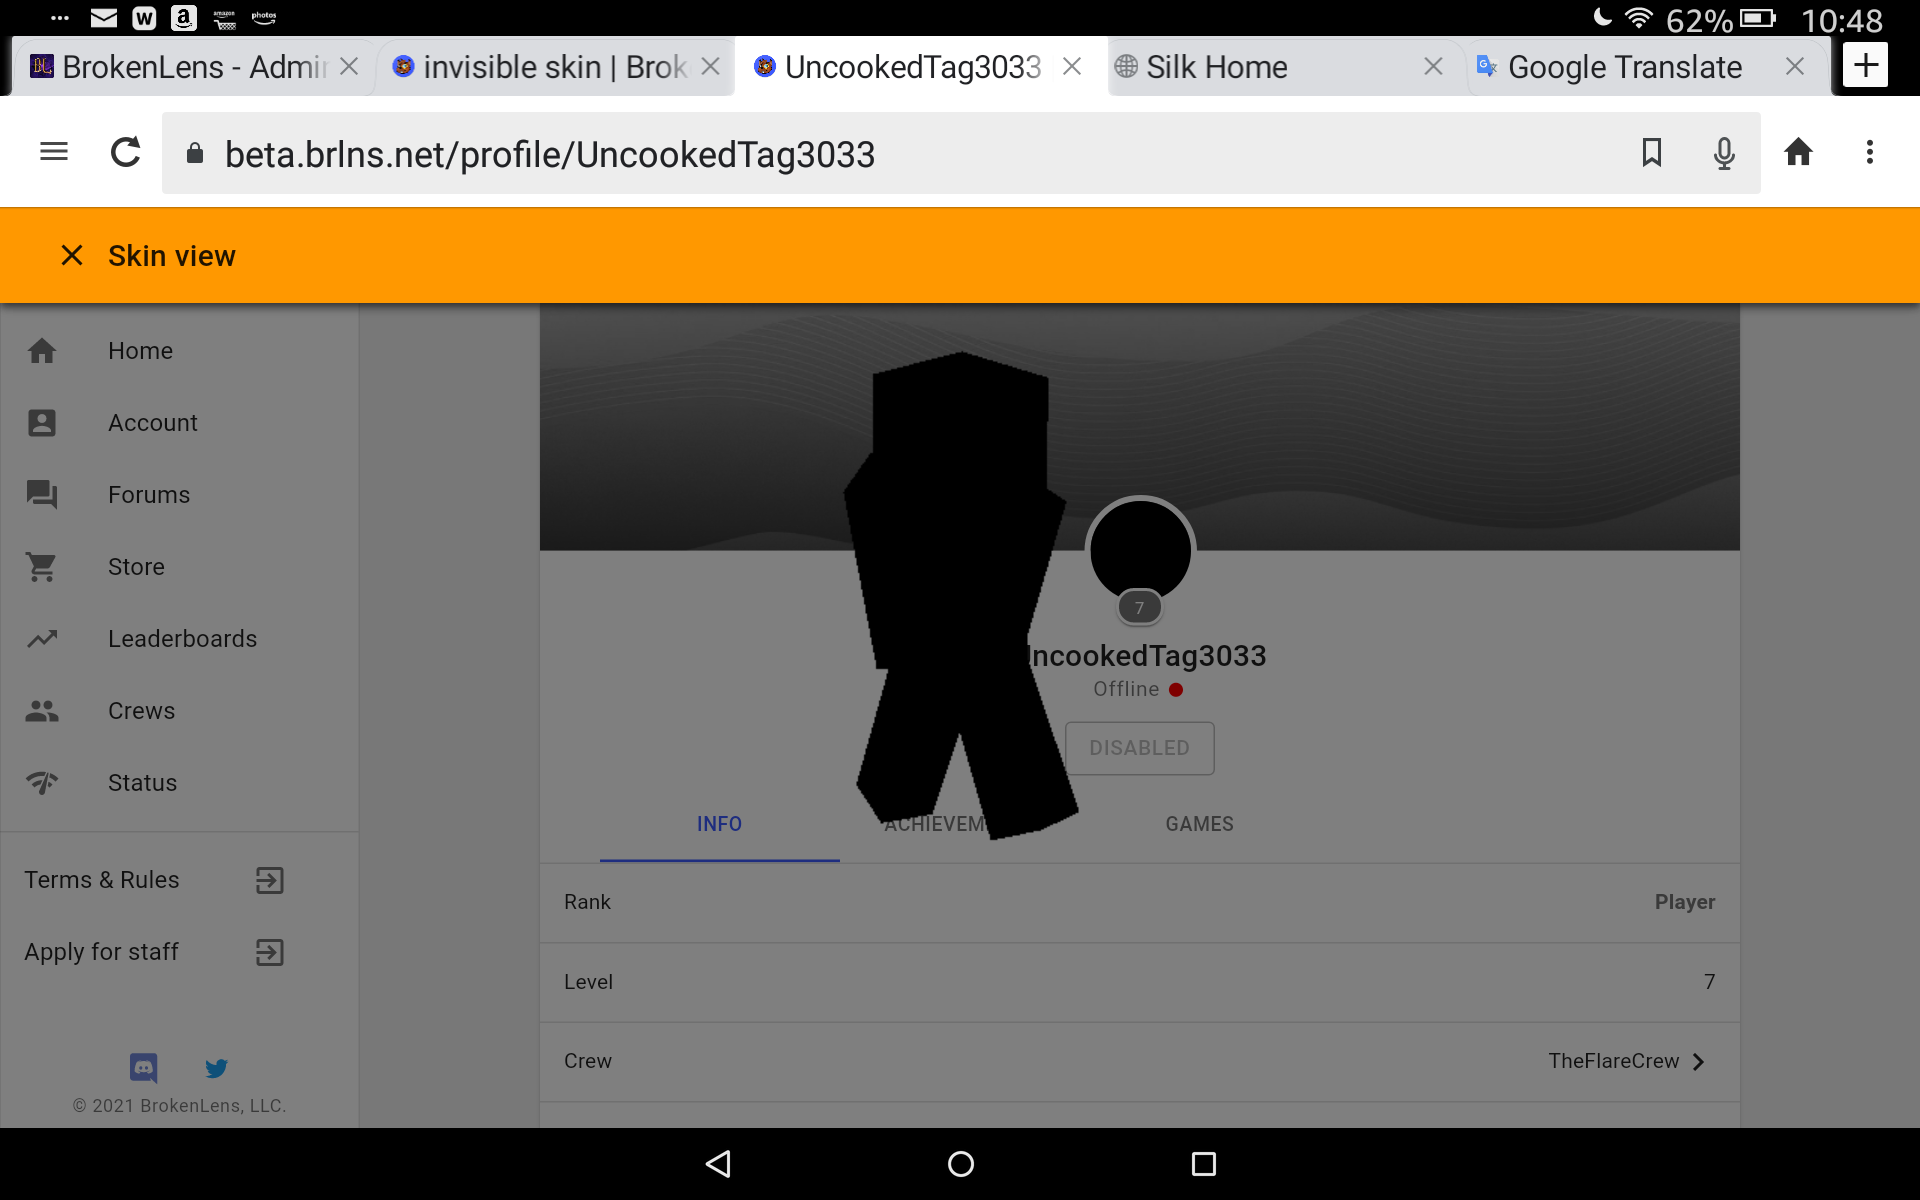This screenshot has height=1200, width=1920.
Task: Click the UncookedTag3033 username heading
Action: click(x=1146, y=656)
